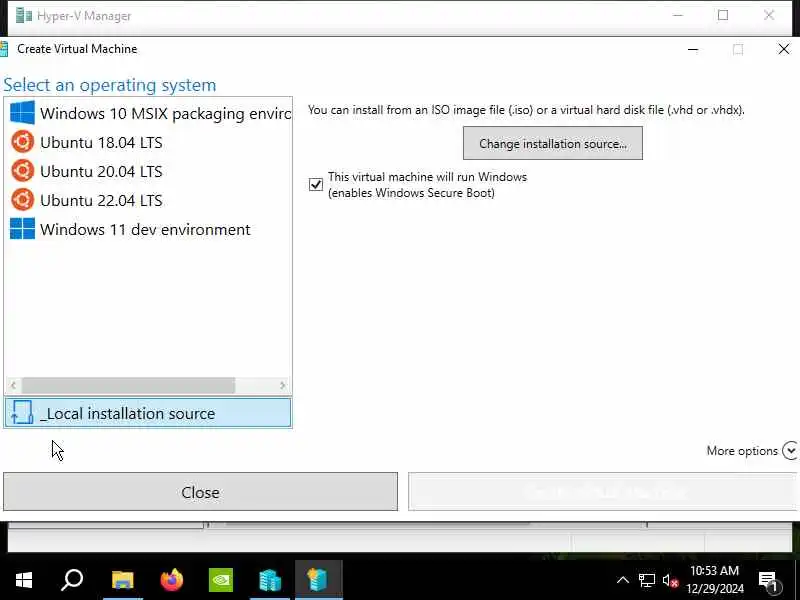Open the Windows Start menu

[23, 580]
